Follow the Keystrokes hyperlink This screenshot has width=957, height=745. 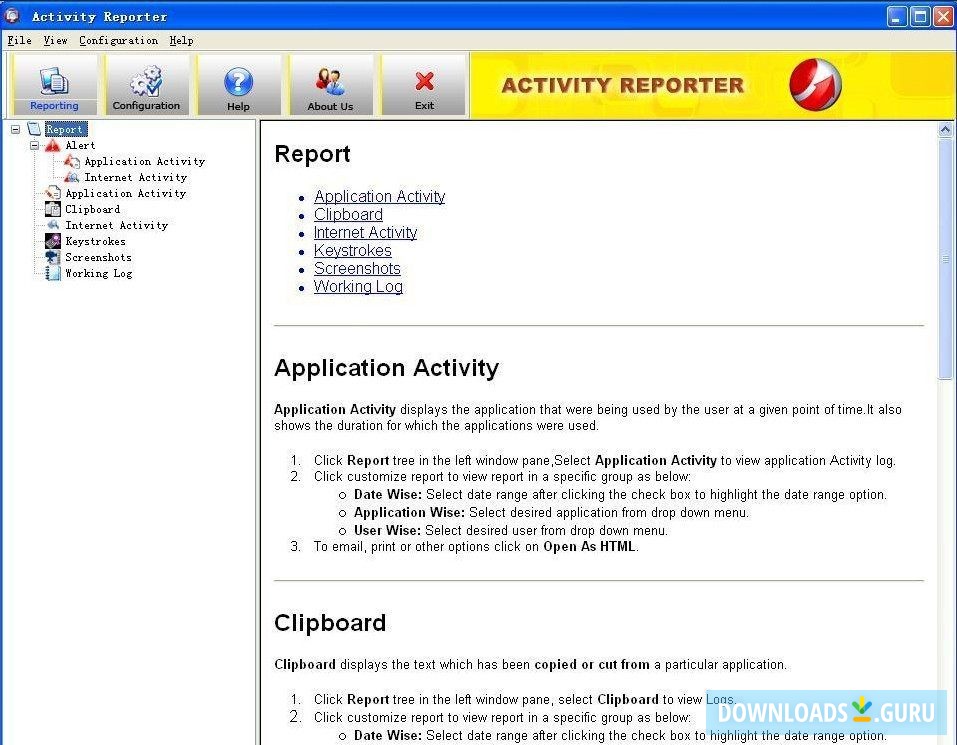click(352, 251)
